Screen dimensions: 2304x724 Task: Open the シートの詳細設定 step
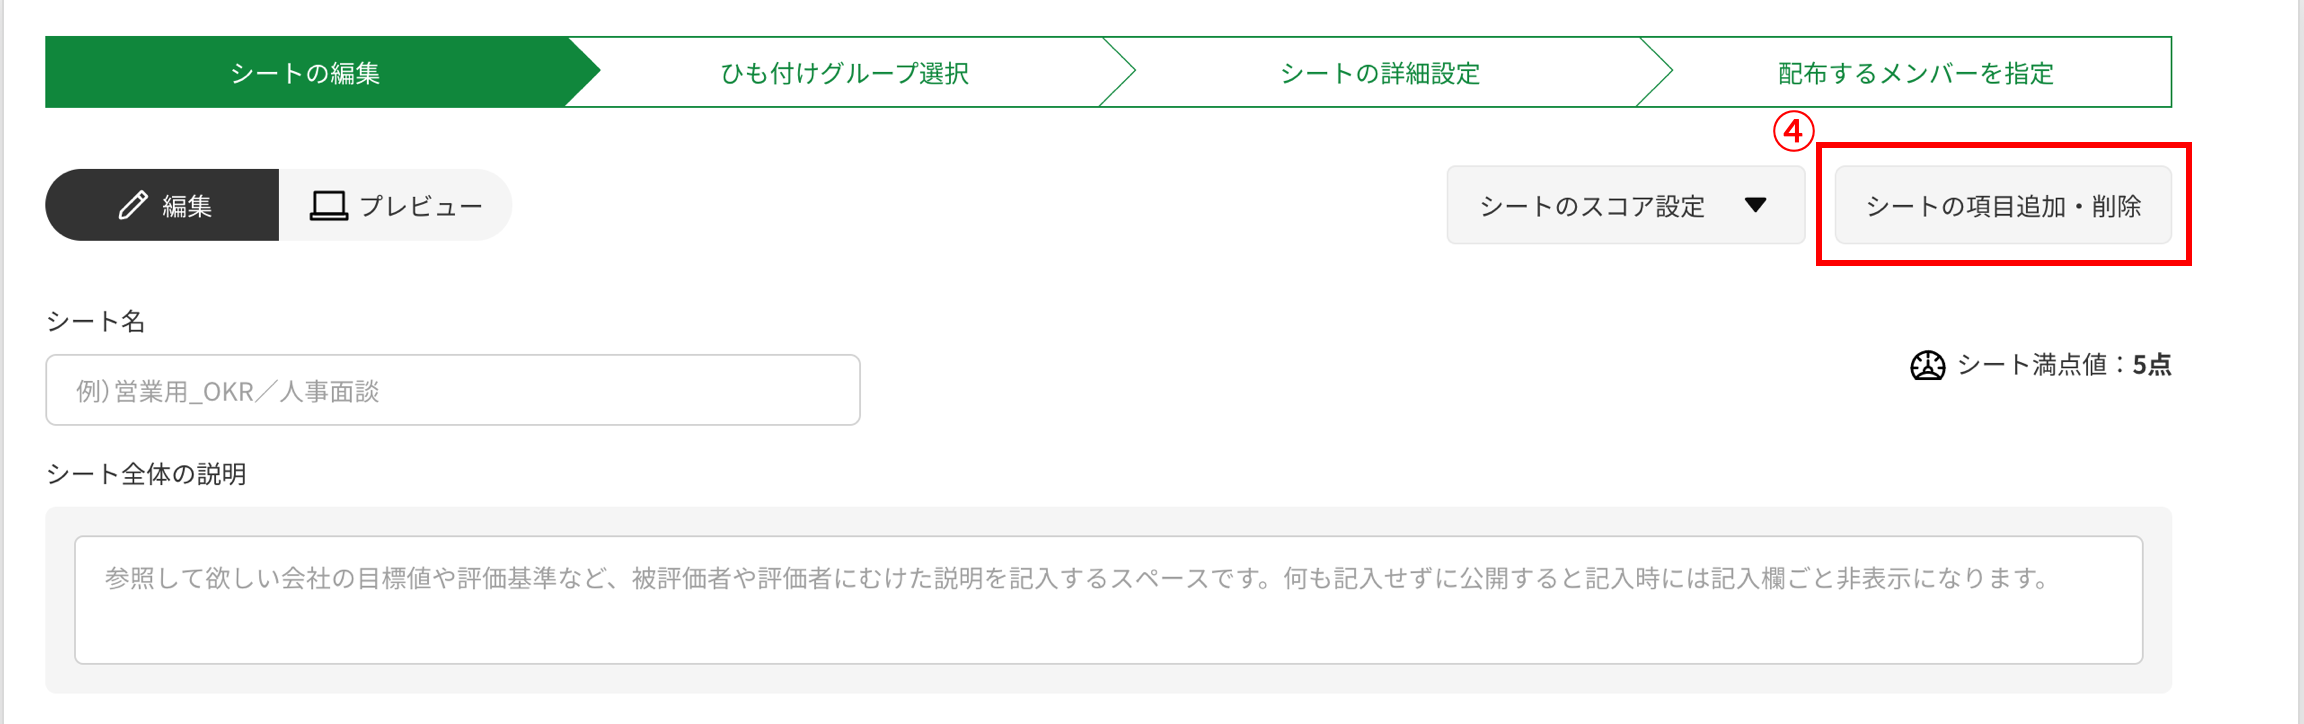[x=1380, y=72]
